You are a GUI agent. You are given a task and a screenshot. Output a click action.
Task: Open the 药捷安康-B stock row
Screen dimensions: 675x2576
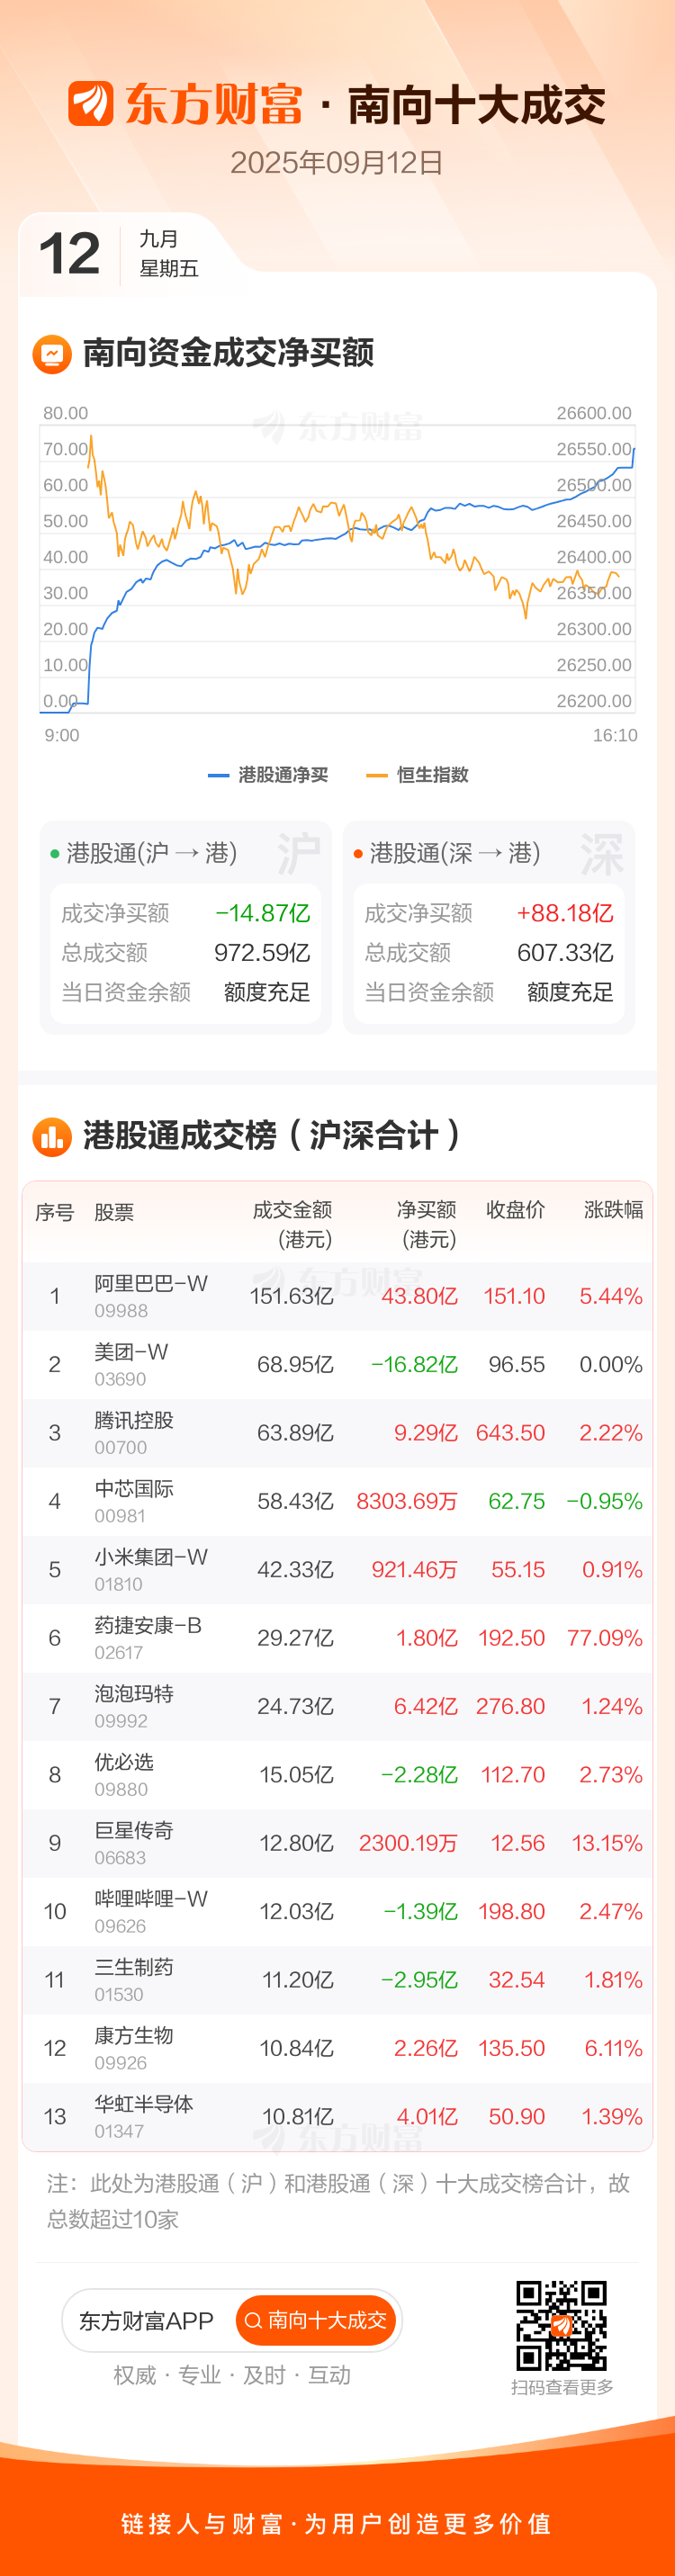[337, 1639]
